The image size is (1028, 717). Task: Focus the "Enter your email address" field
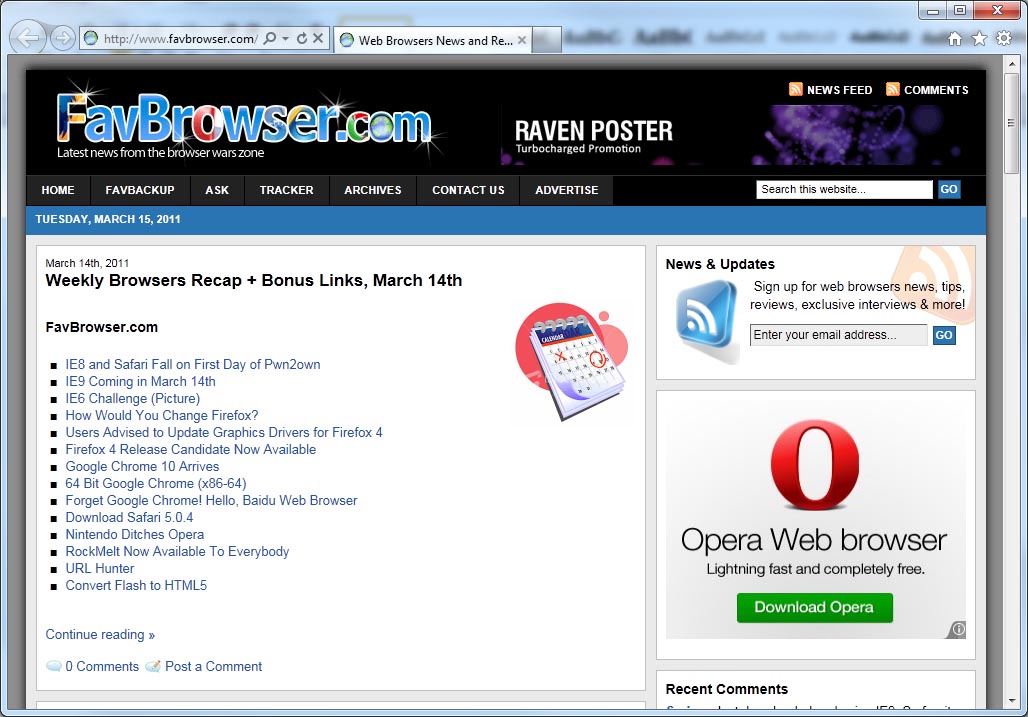838,335
